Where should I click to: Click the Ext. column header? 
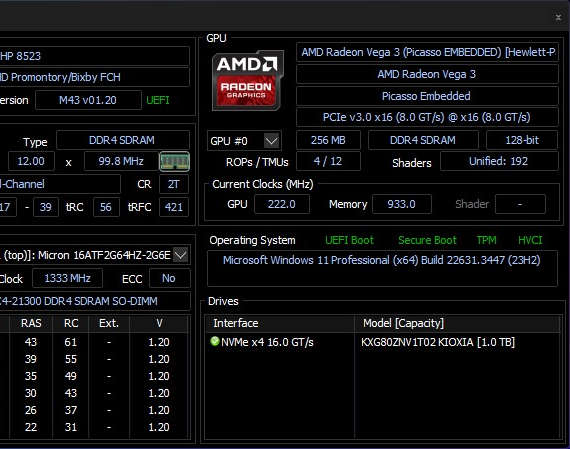click(109, 323)
